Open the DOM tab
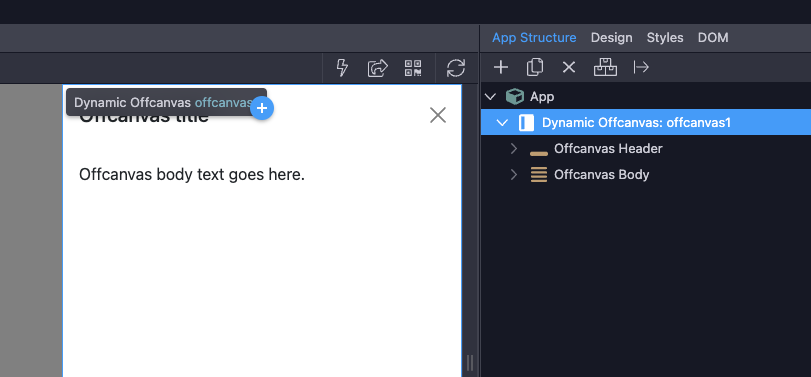Viewport: 811px width, 377px height. point(713,38)
